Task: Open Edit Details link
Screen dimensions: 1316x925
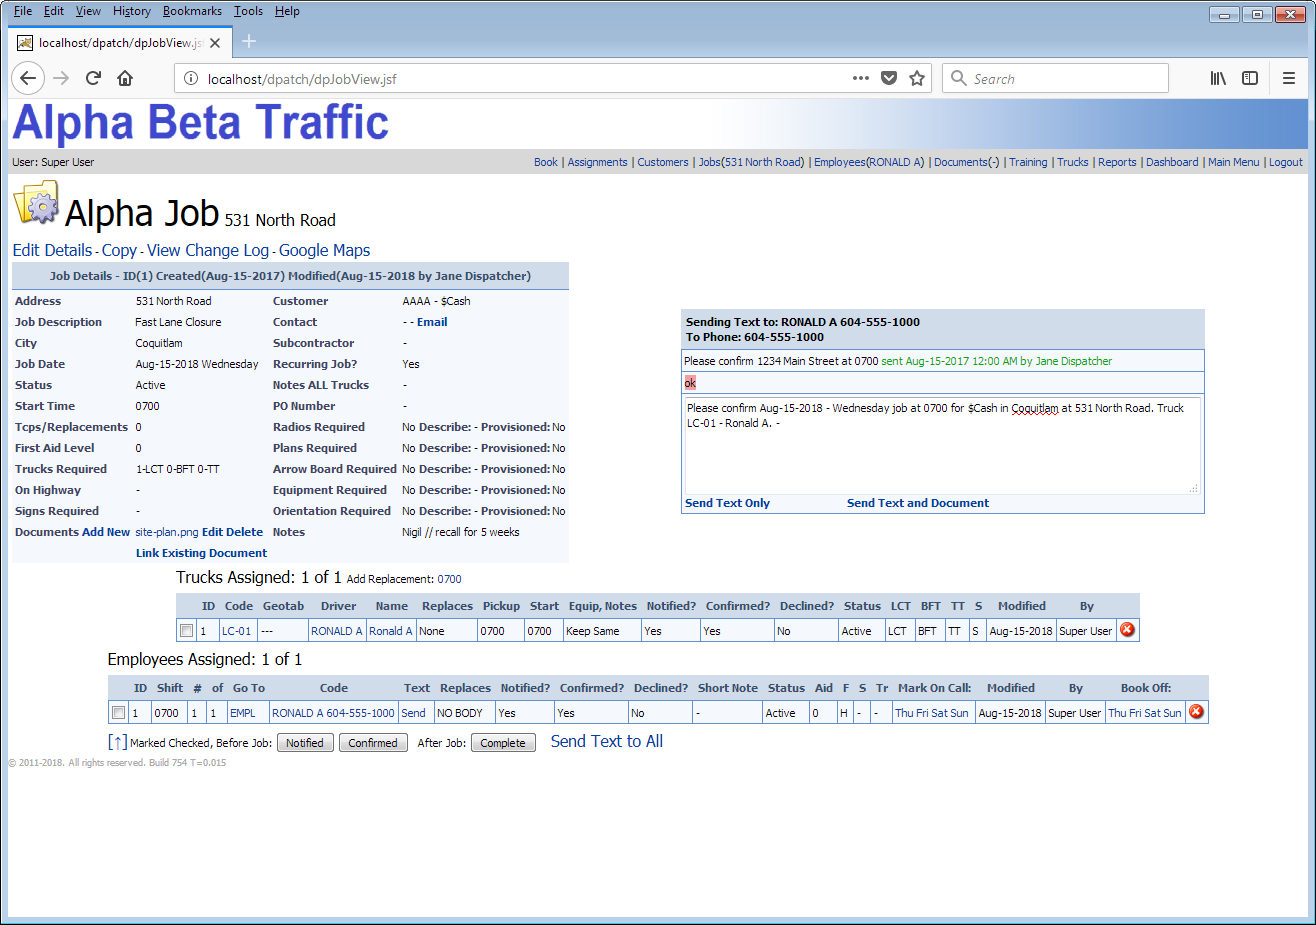Action: tap(53, 250)
